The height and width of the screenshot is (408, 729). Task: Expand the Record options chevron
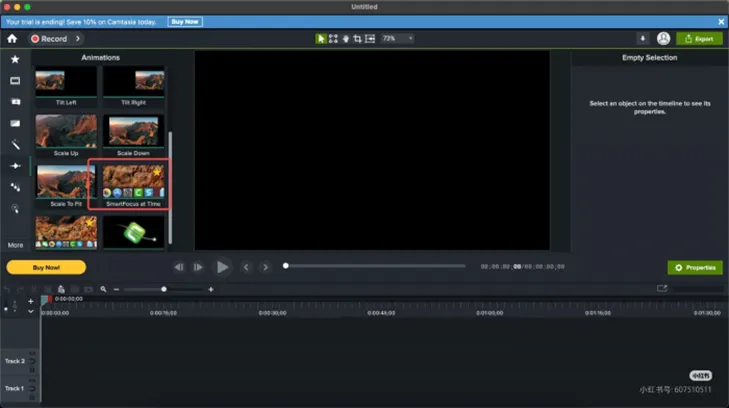pos(78,39)
